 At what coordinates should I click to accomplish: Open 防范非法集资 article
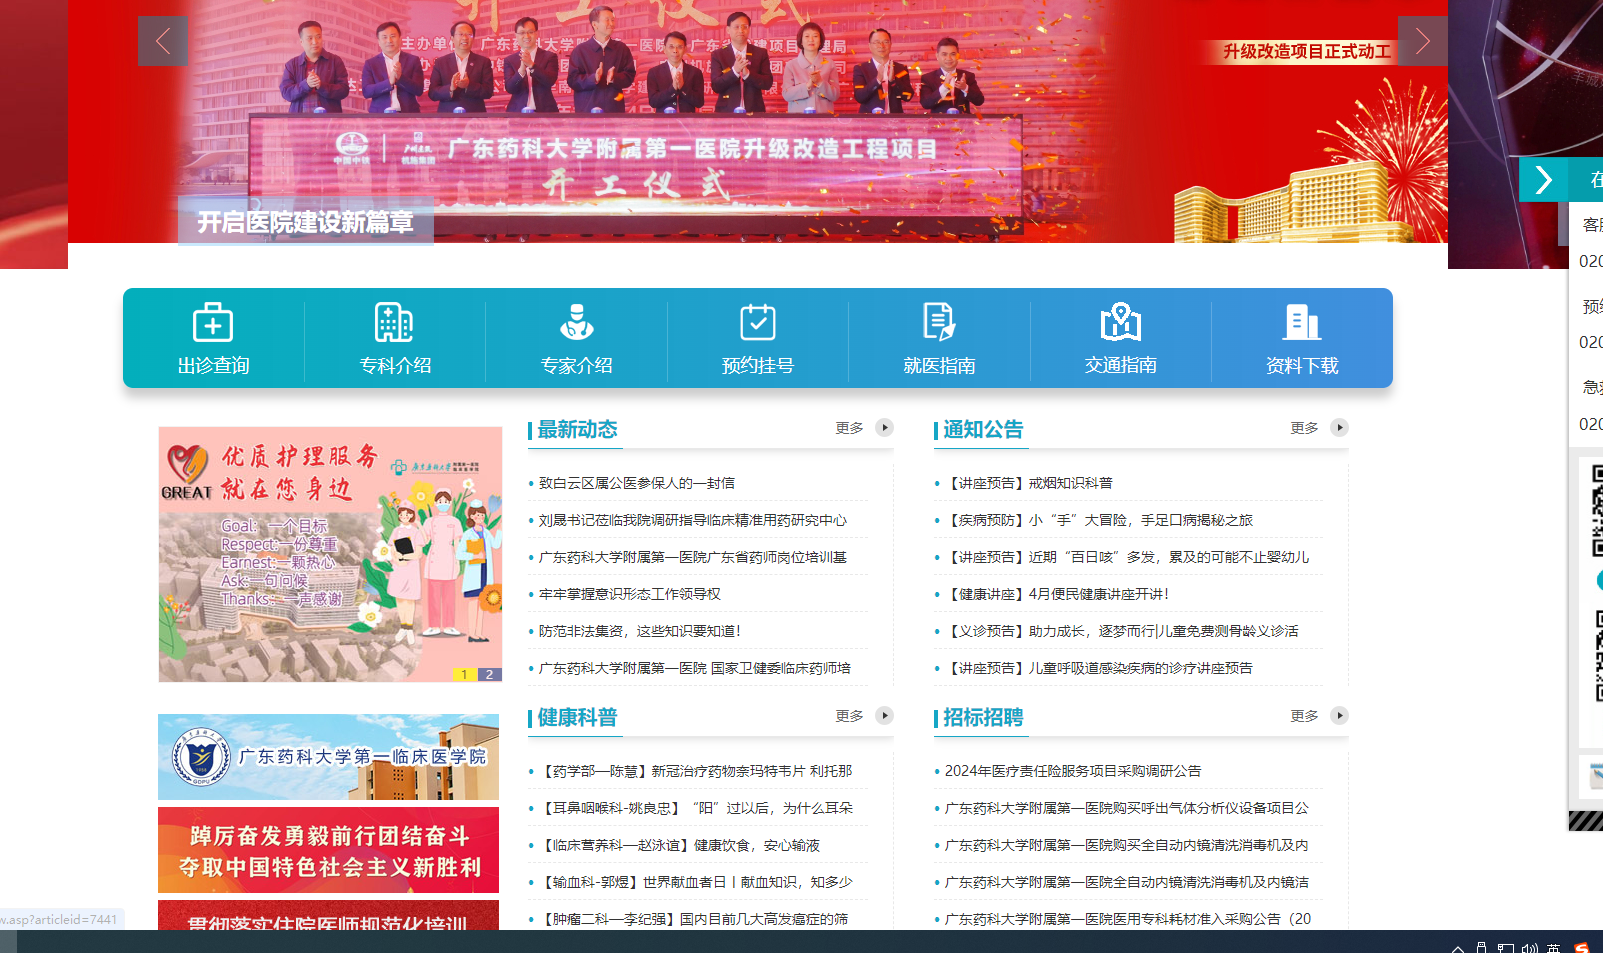tap(640, 631)
